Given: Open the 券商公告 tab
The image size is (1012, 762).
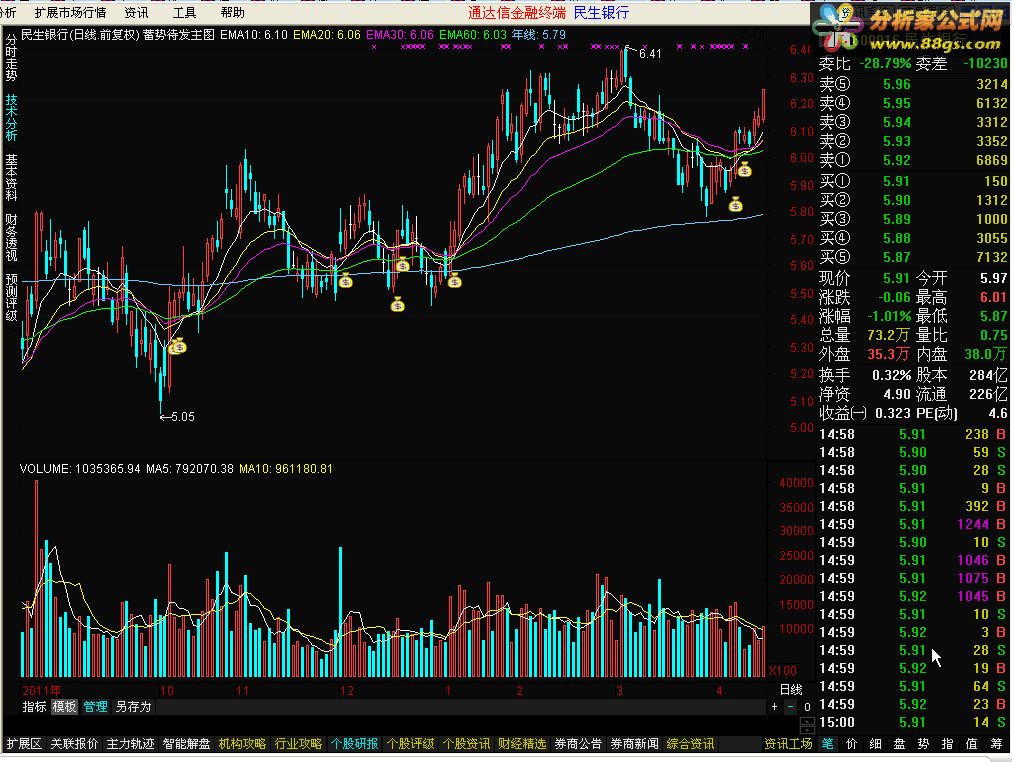Looking at the screenshot, I should (578, 744).
